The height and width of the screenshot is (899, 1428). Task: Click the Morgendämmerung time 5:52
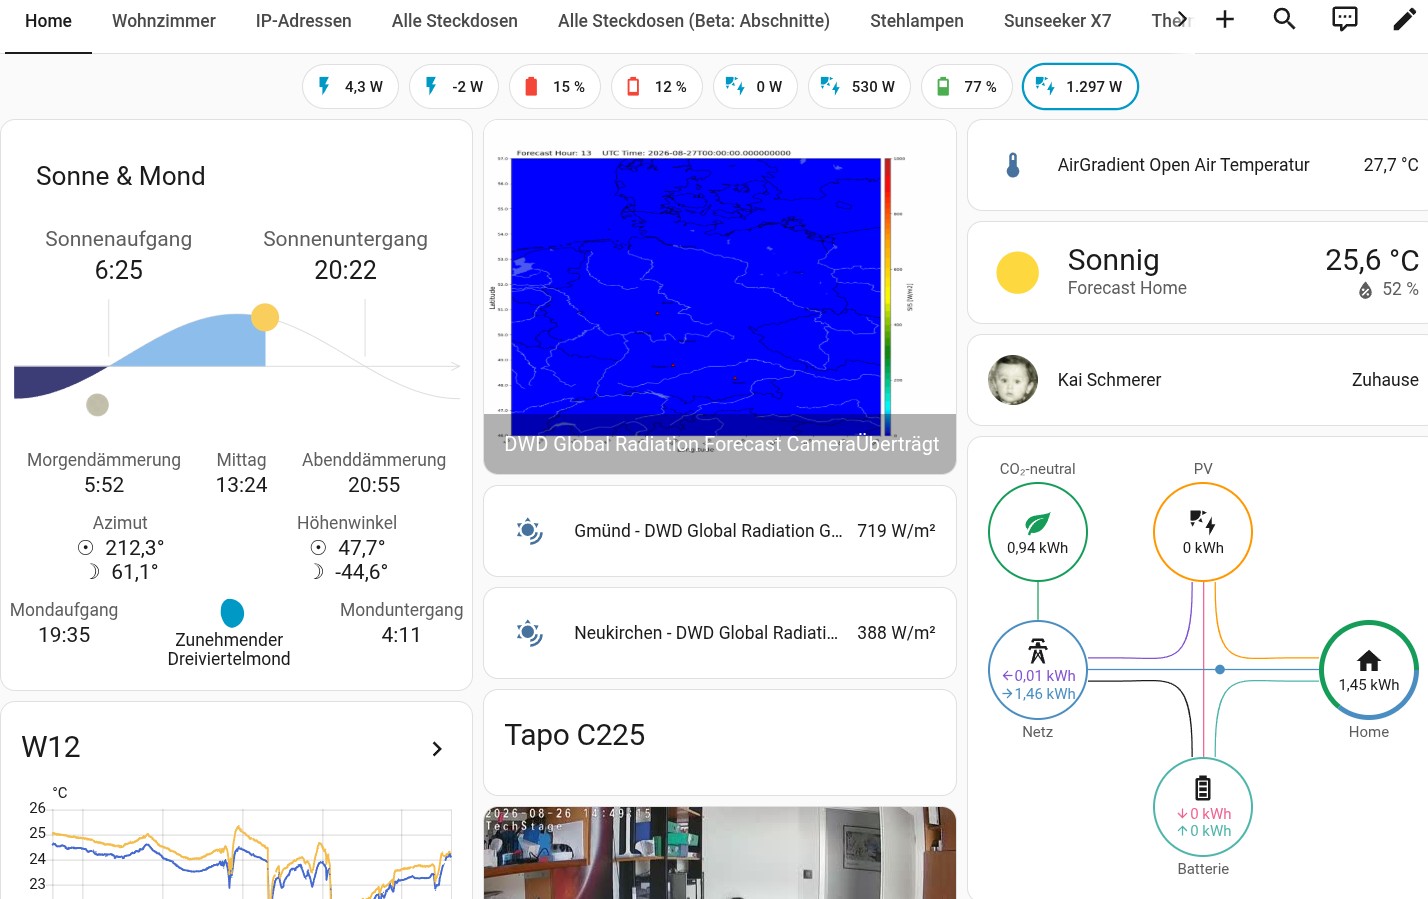(104, 485)
